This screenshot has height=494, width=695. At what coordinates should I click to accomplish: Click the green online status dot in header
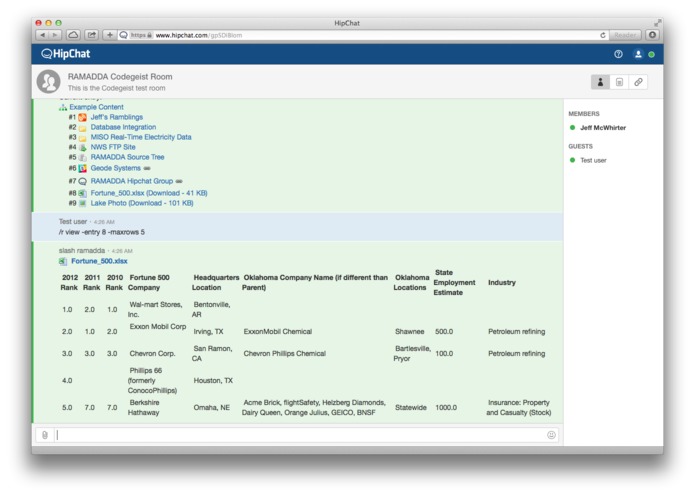(652, 54)
